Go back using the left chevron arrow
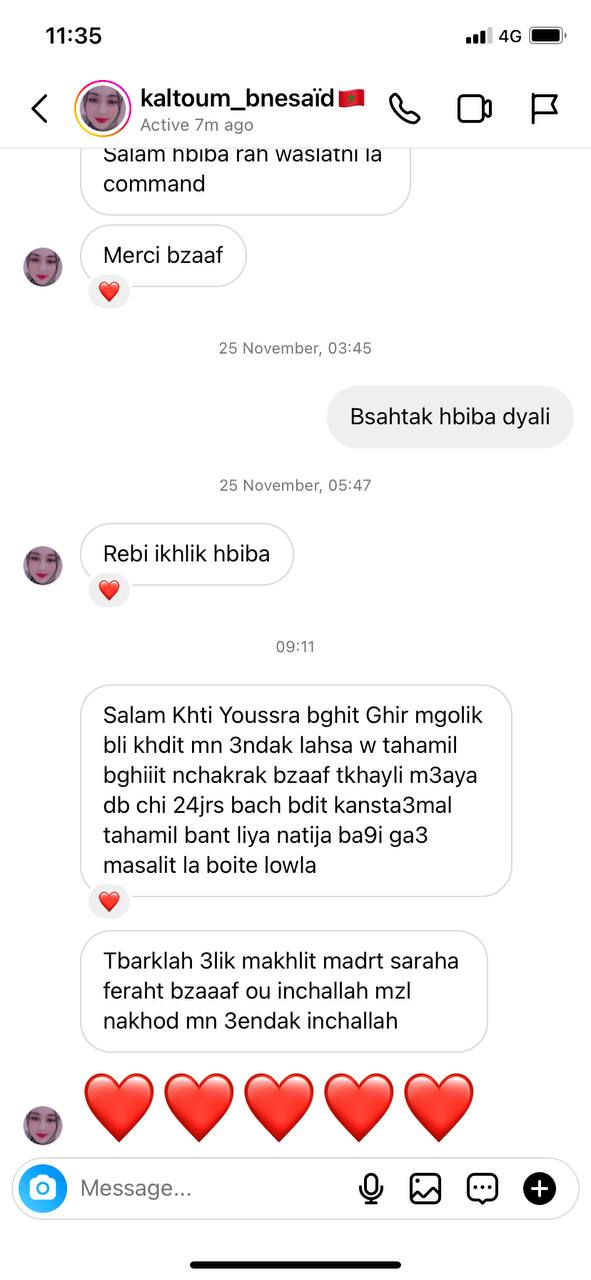This screenshot has height=1280, width=591. (40, 108)
